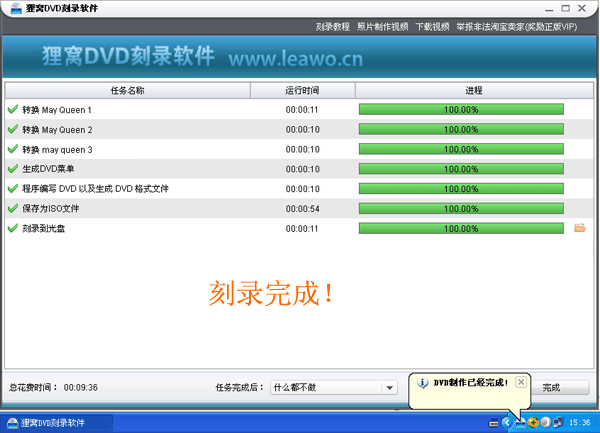The width and height of the screenshot is (600, 433).
Task: Open the output folder icon beside 刻录到光盘 progress
Action: [579, 228]
